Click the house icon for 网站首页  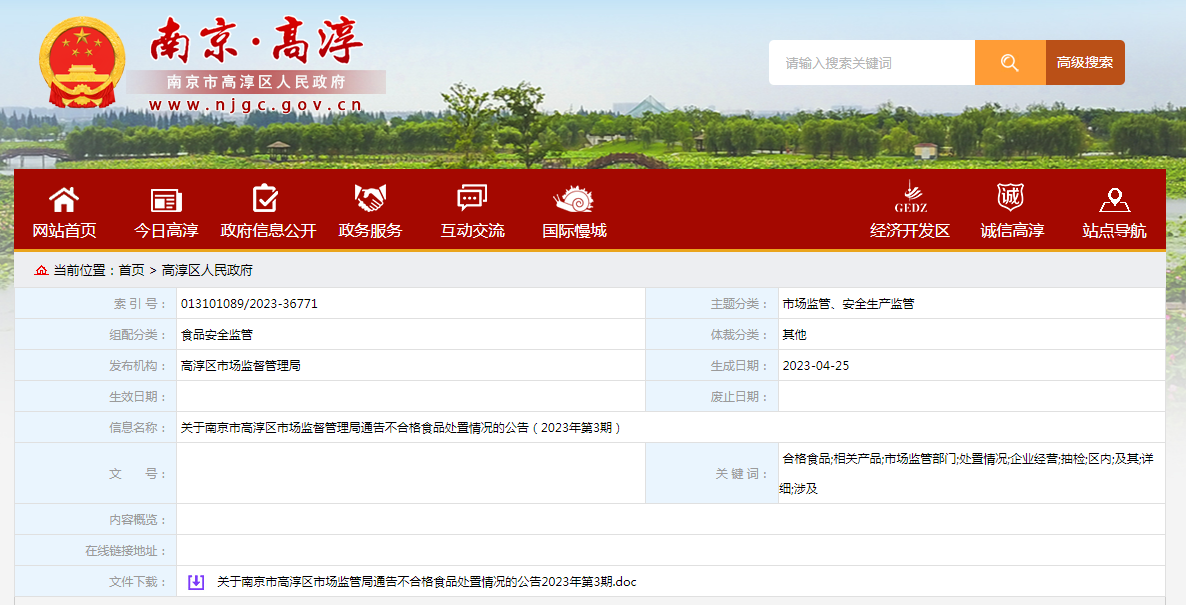click(64, 199)
